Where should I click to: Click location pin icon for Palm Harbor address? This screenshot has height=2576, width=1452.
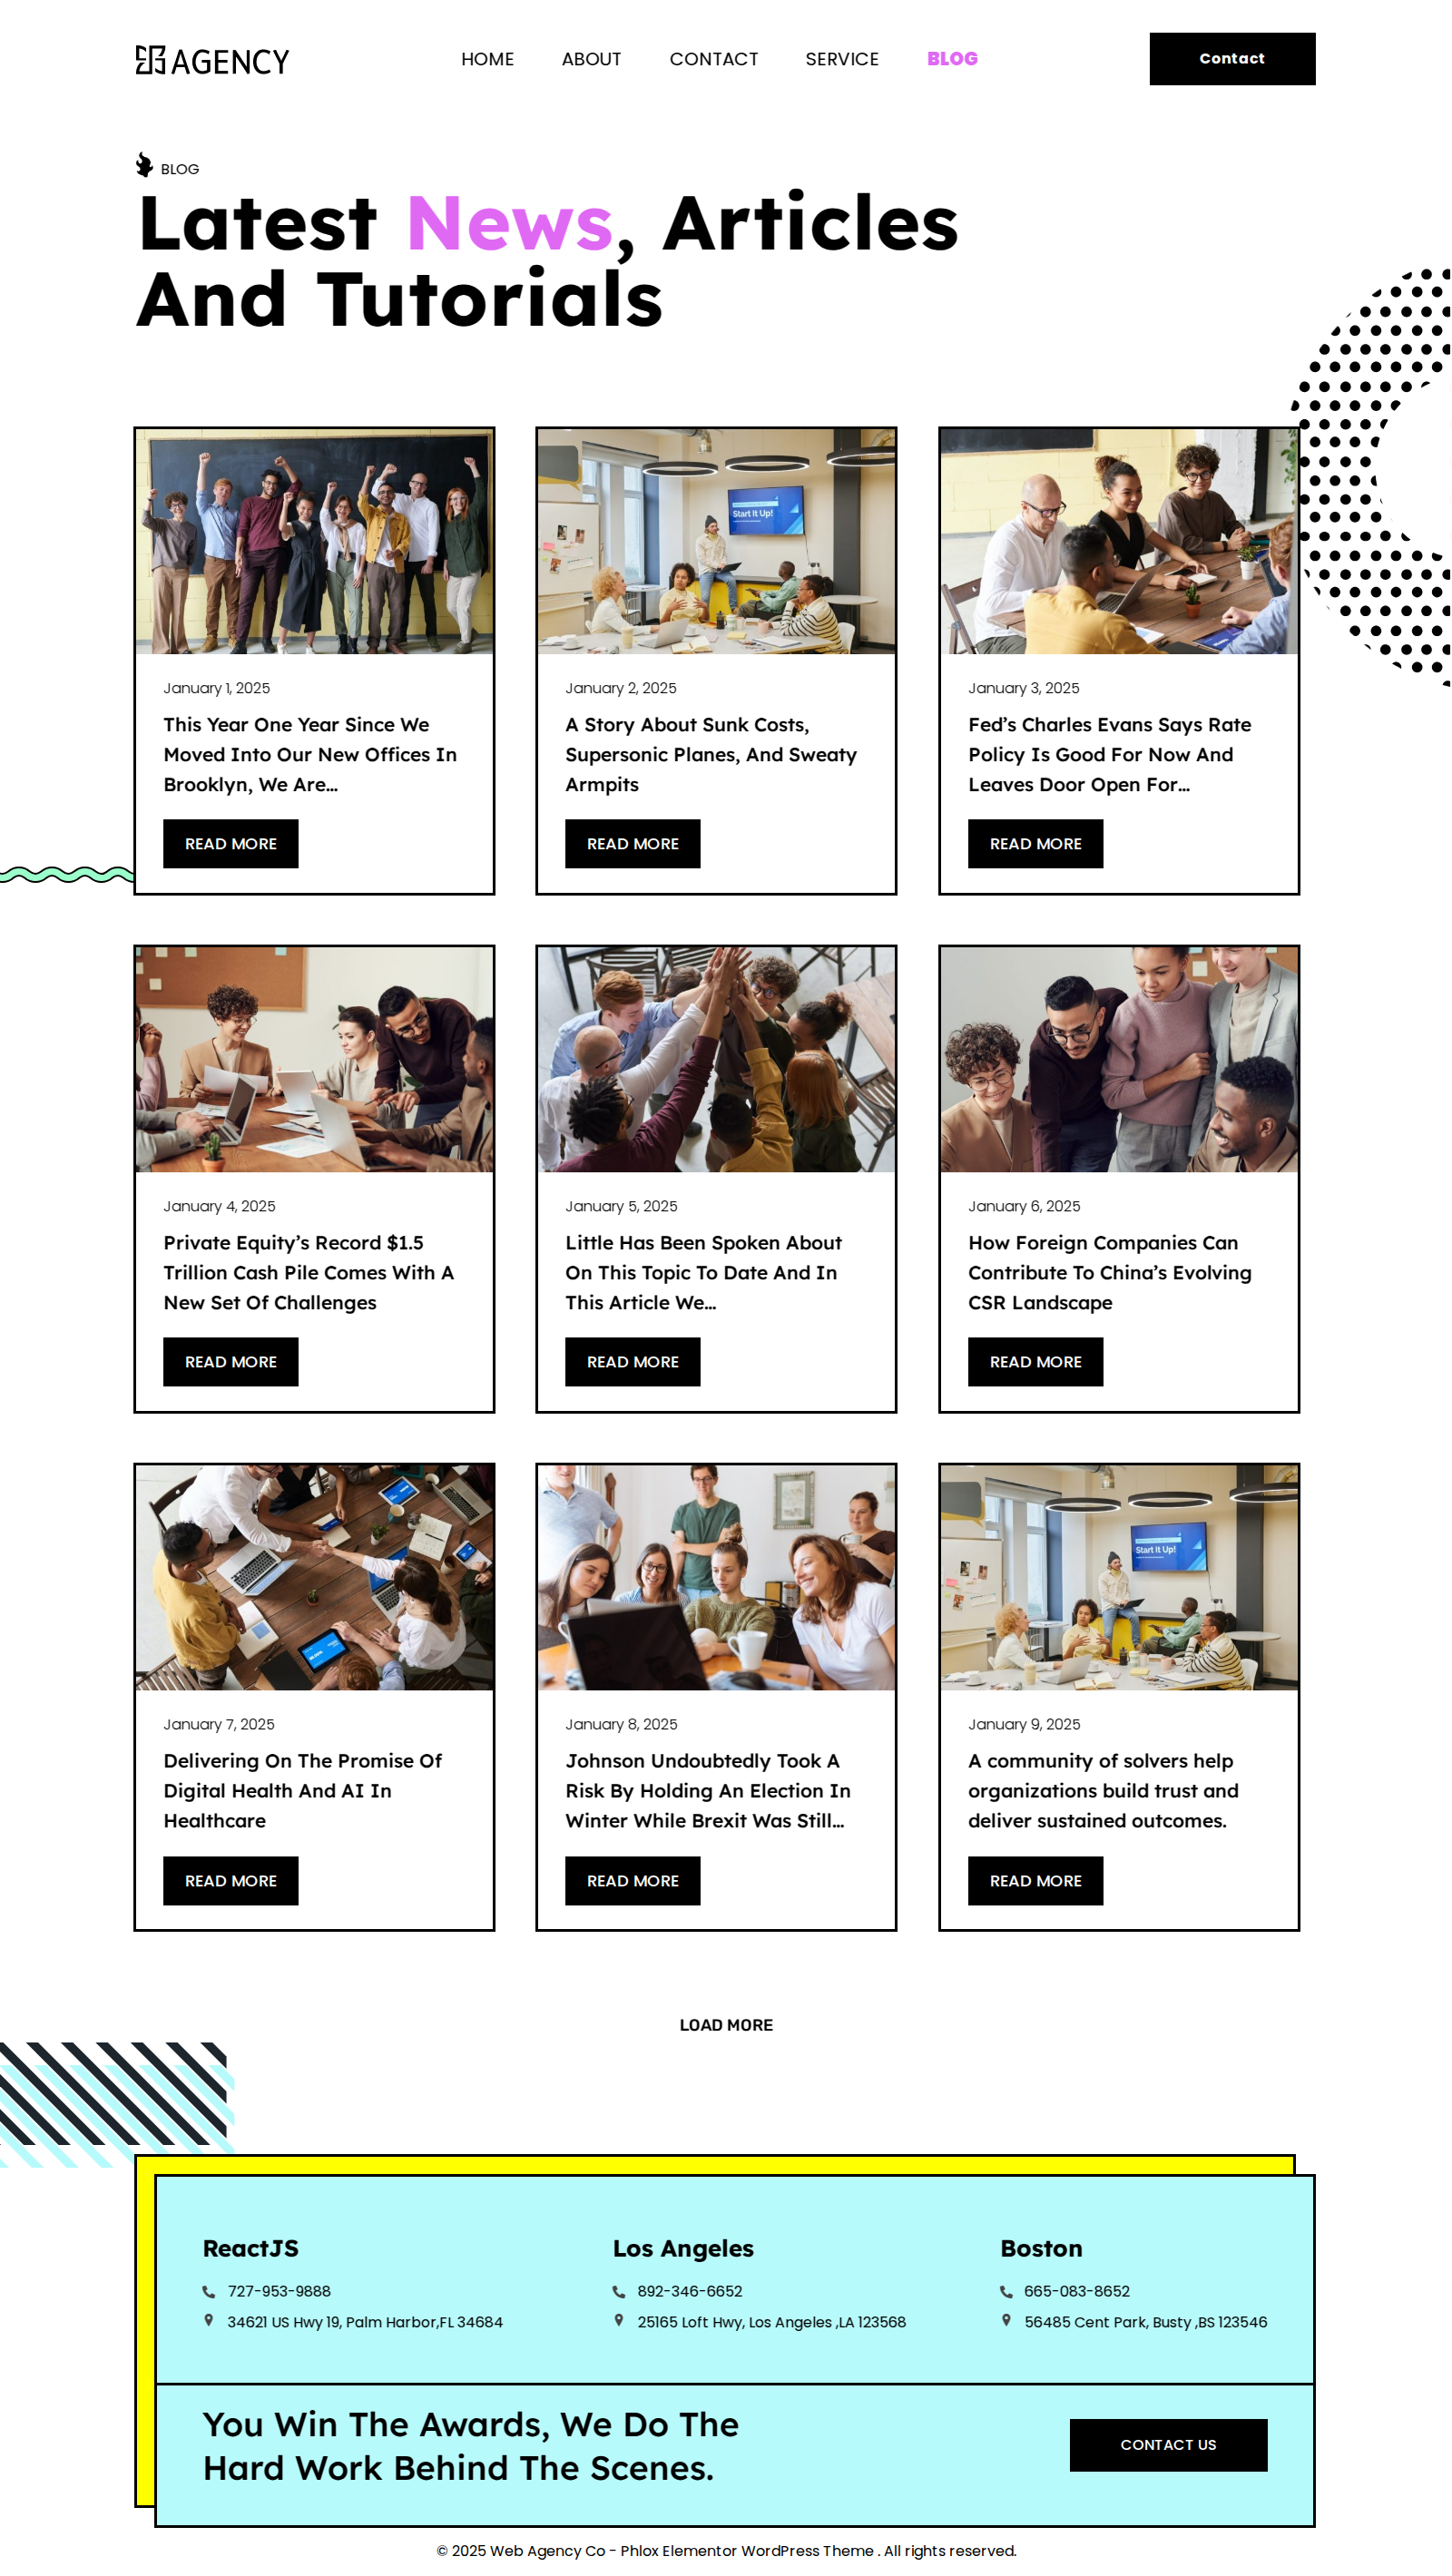coord(209,2320)
